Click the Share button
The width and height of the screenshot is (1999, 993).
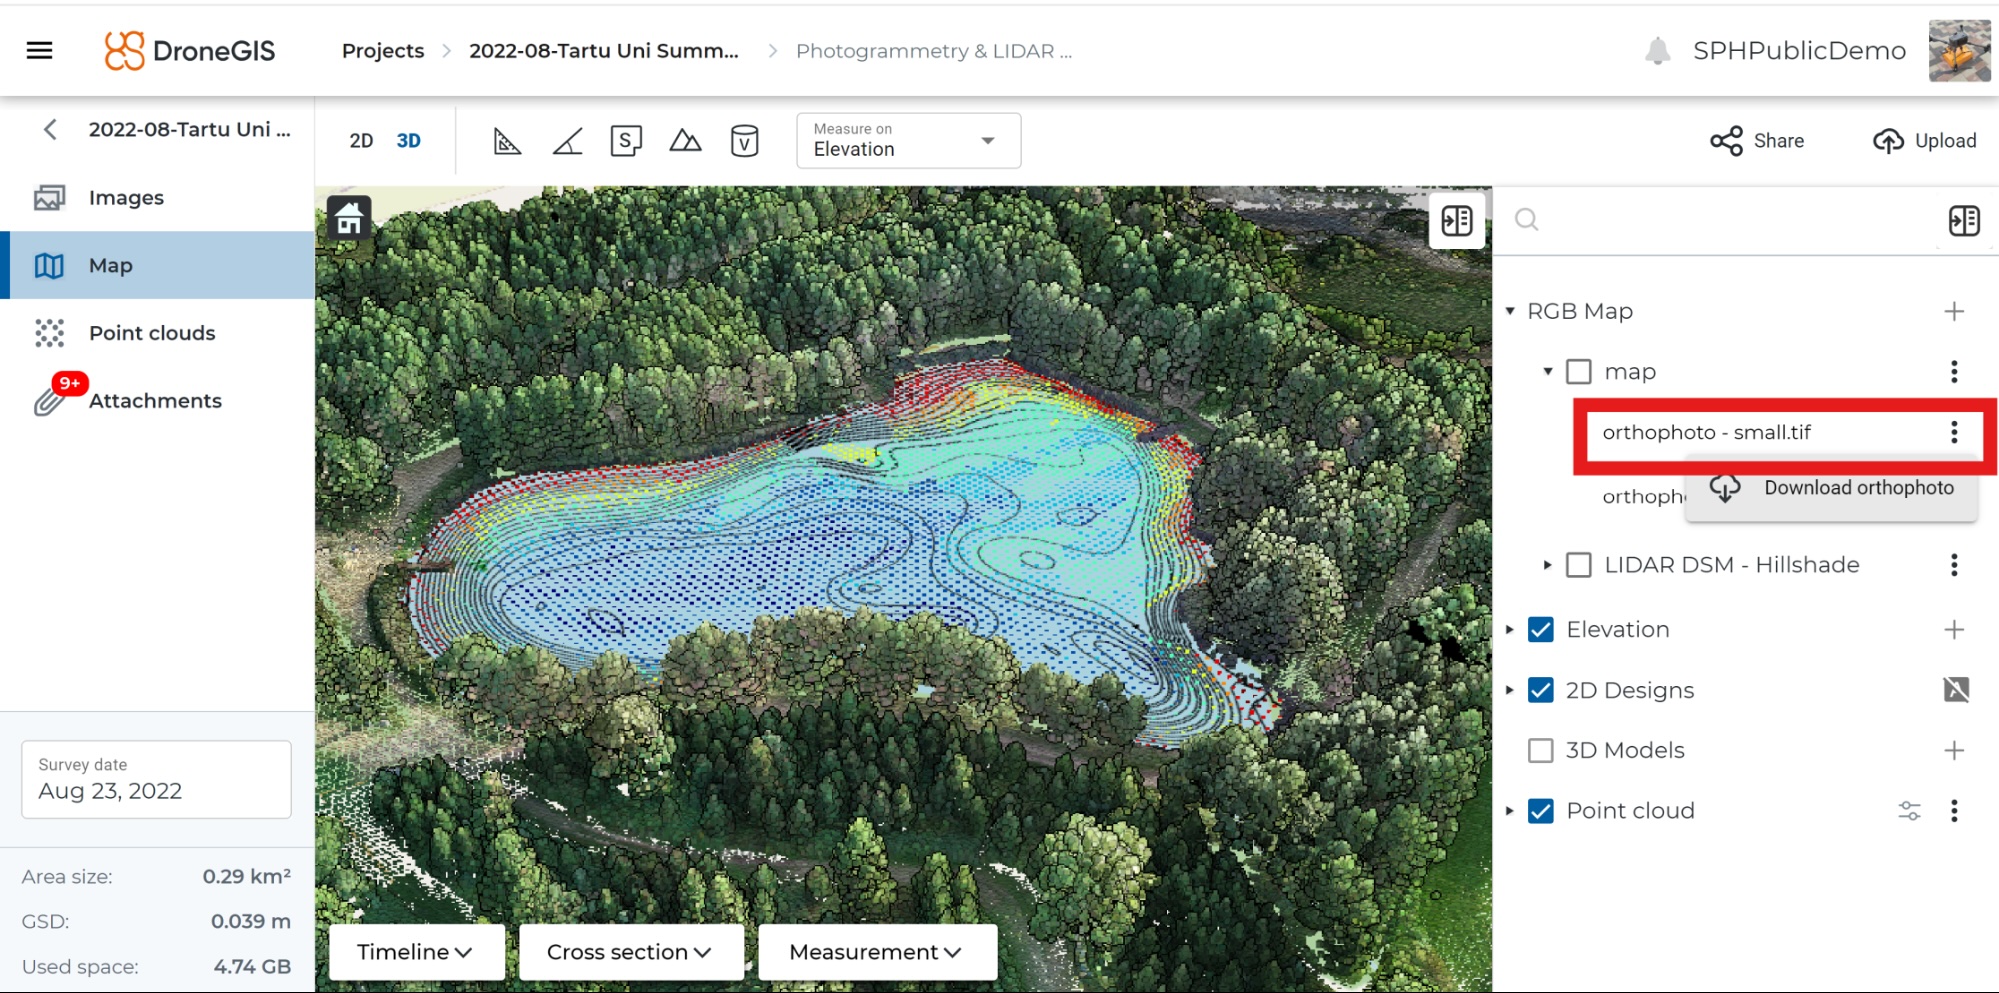click(x=1757, y=141)
